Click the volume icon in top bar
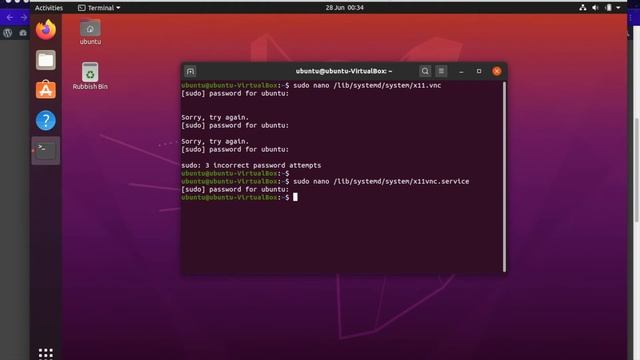Screen dimensions: 640x360 (596, 8)
